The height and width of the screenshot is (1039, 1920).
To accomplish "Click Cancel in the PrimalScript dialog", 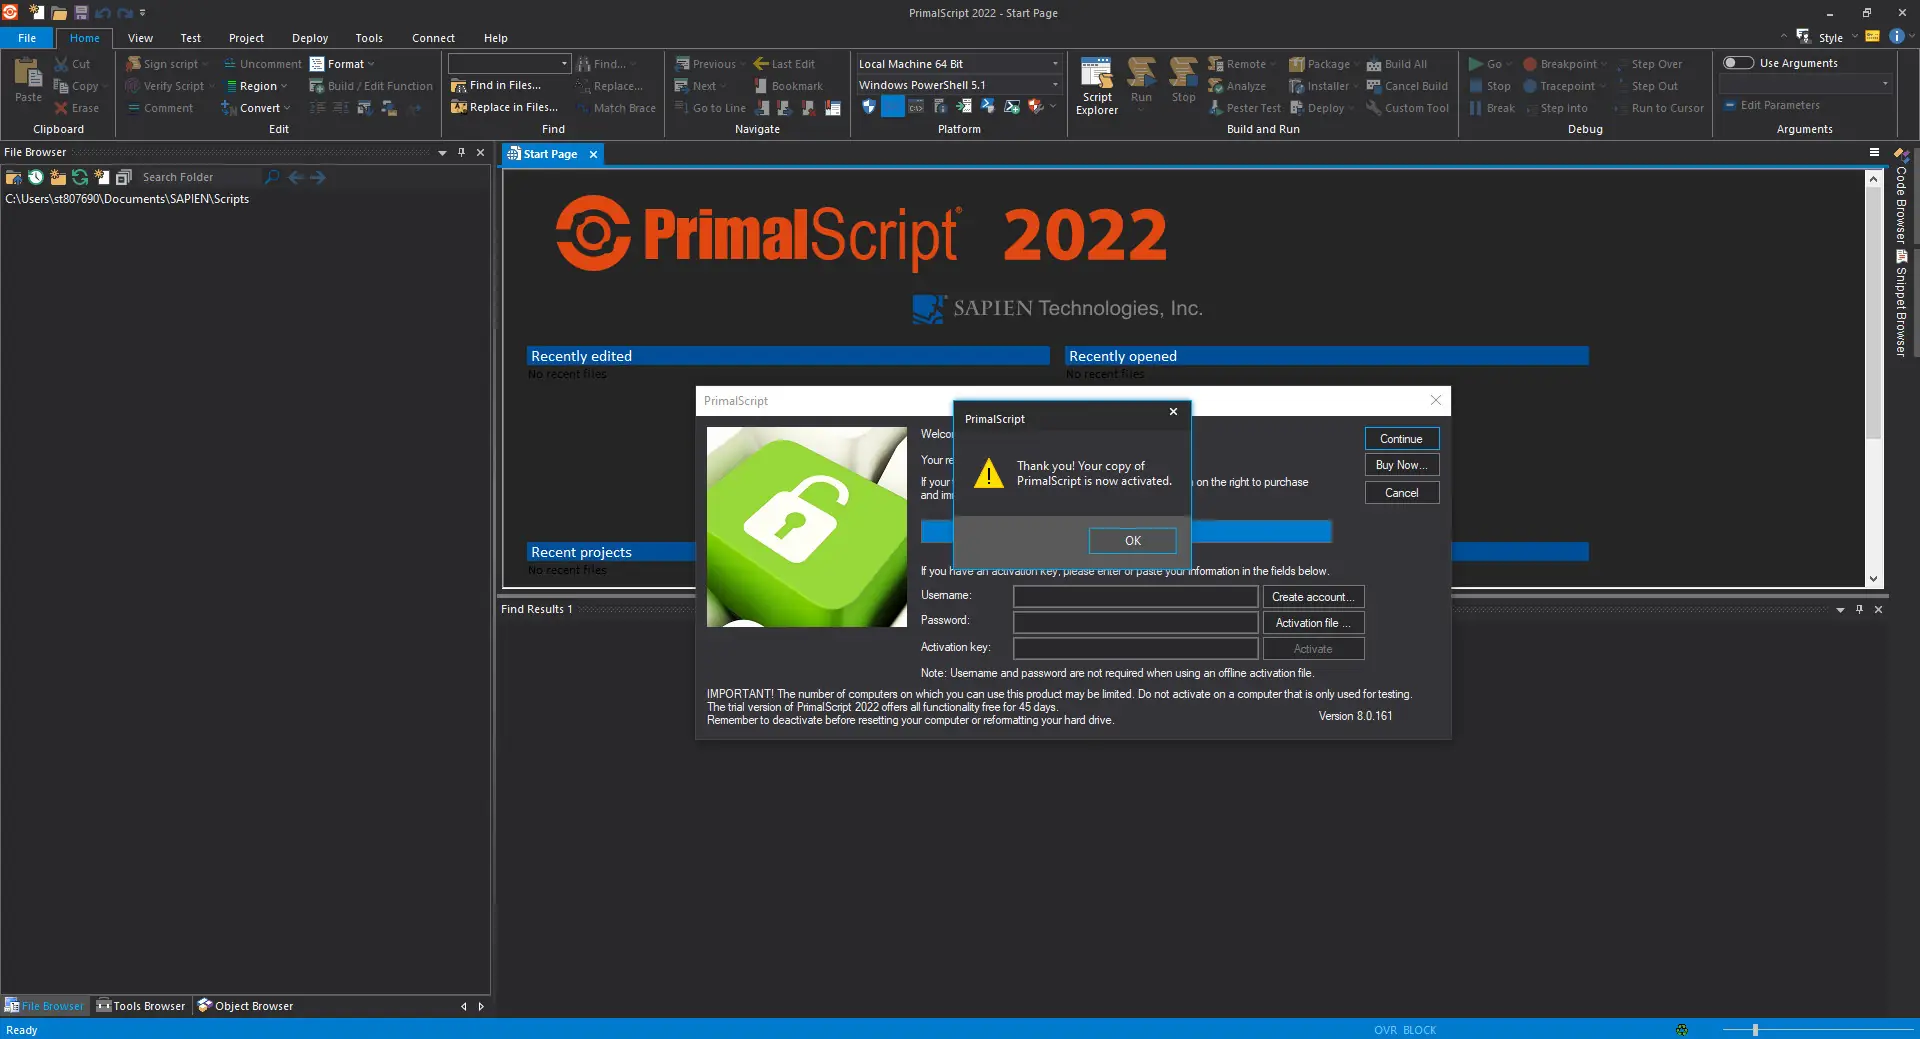I will 1401,493.
